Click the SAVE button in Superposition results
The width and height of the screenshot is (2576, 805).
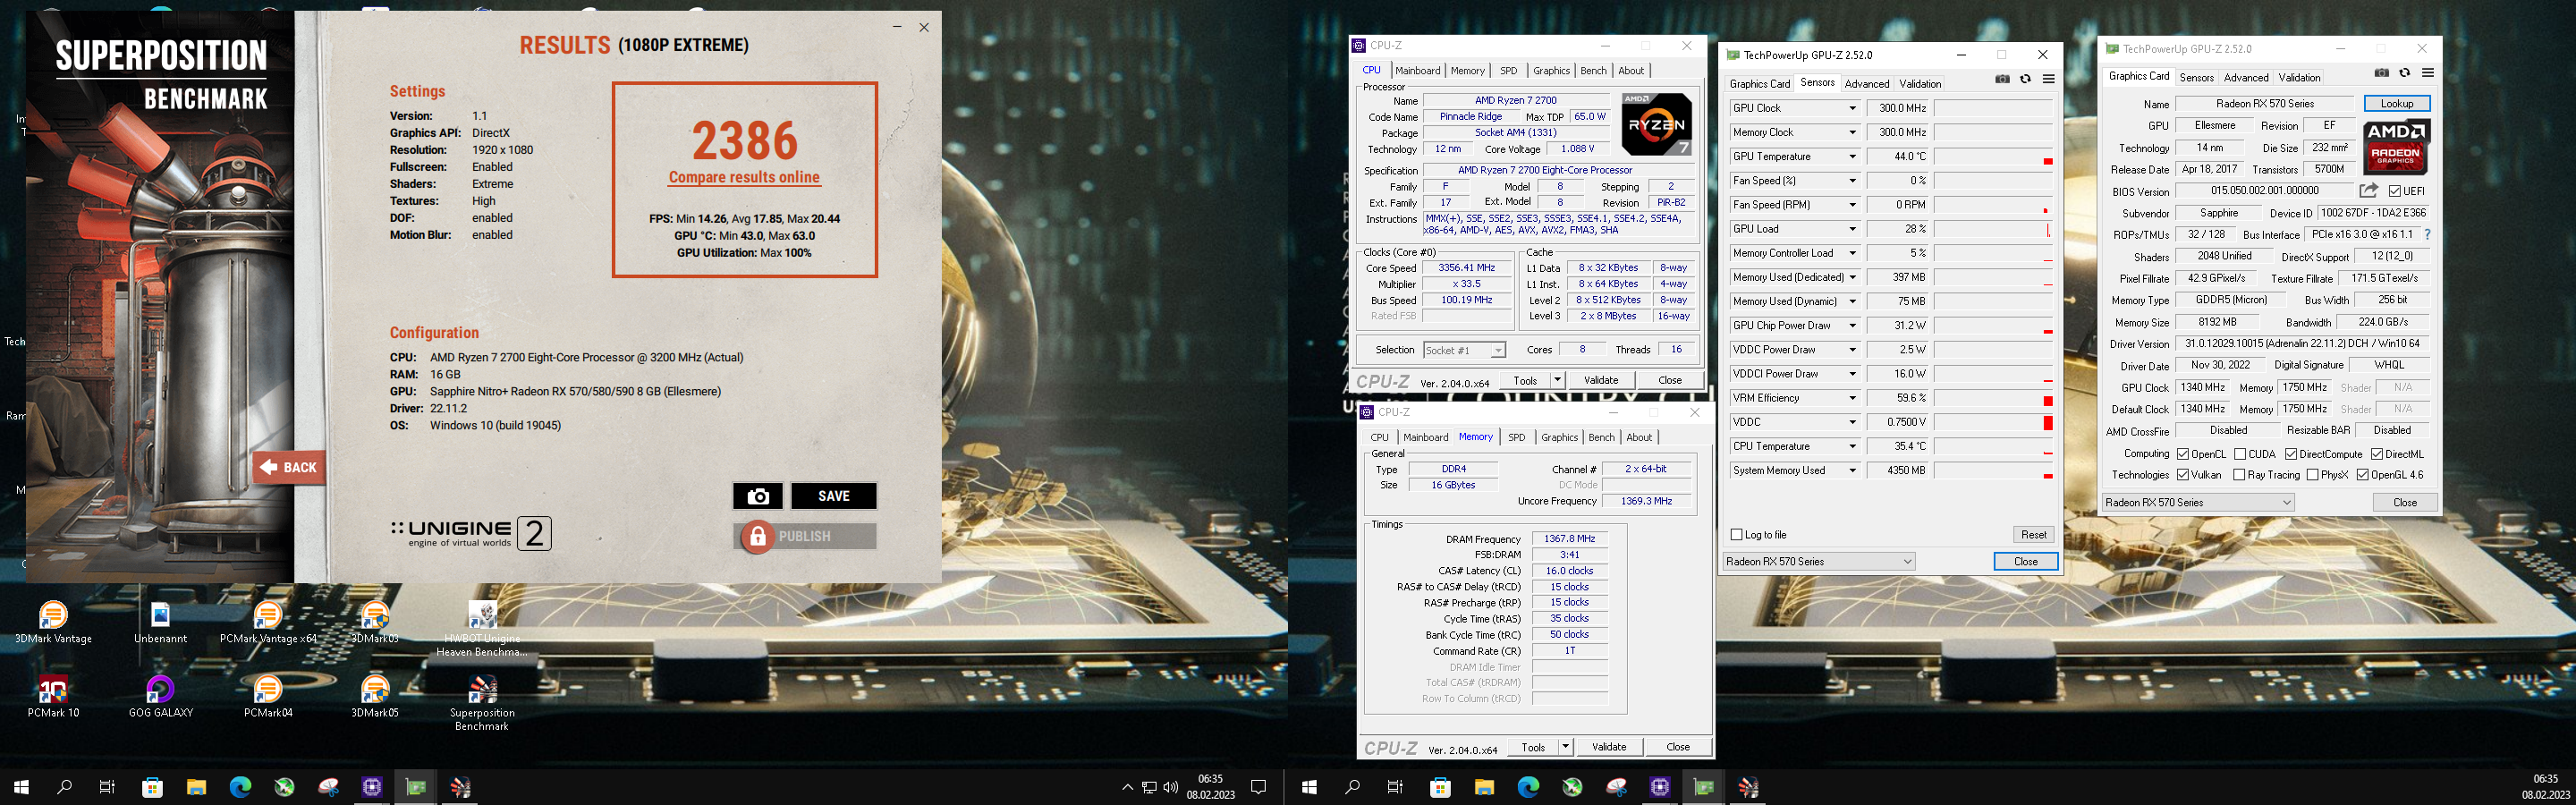(x=834, y=496)
